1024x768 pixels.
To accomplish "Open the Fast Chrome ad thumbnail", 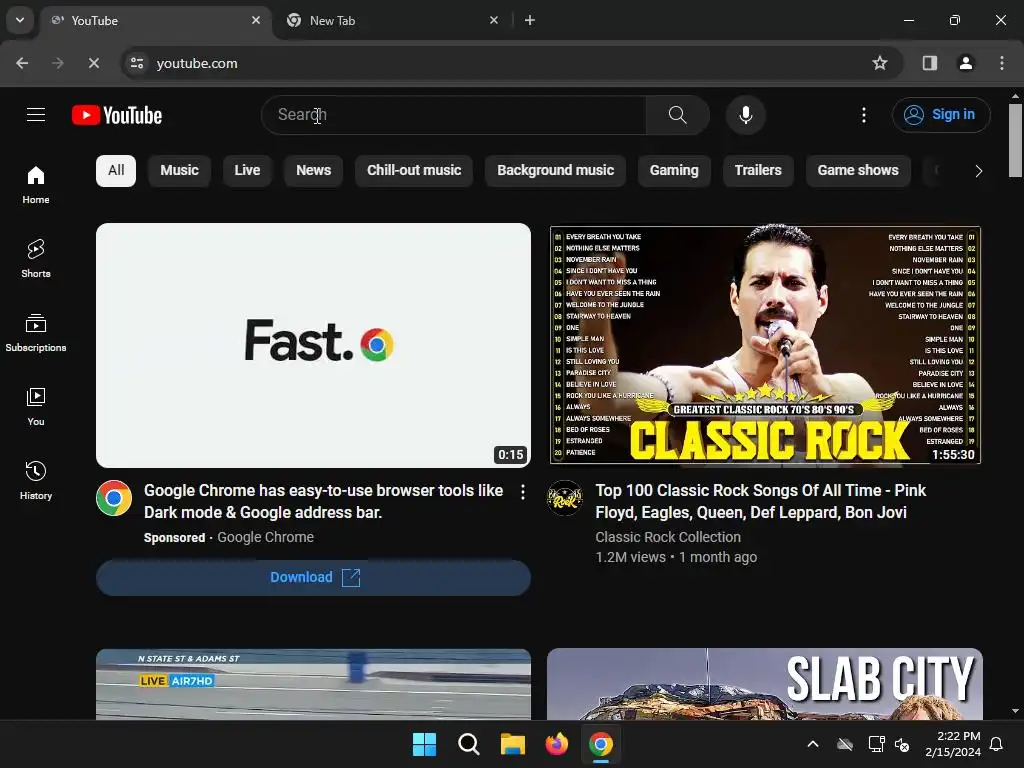I will click(x=313, y=345).
